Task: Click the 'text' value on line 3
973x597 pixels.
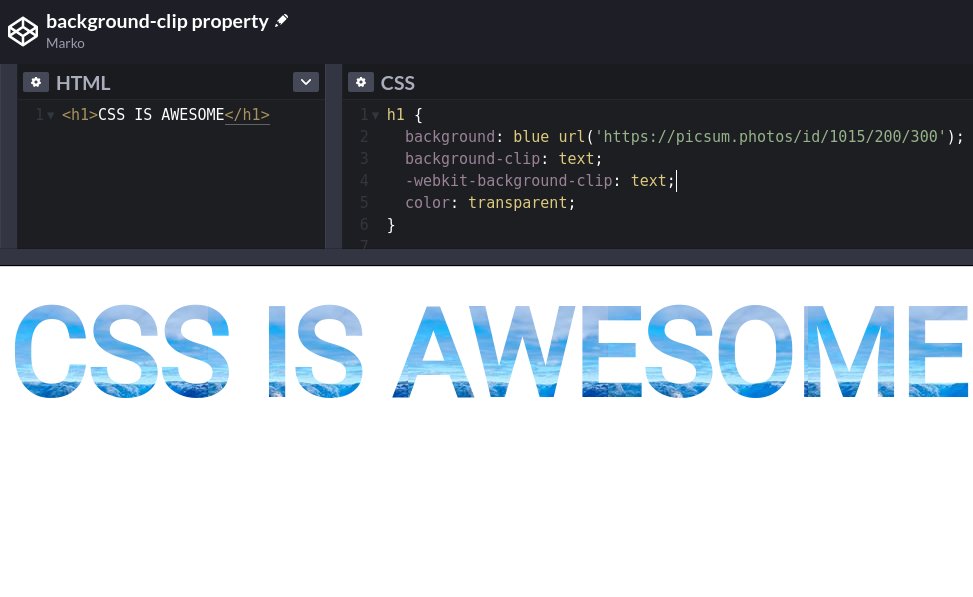Action: [576, 159]
